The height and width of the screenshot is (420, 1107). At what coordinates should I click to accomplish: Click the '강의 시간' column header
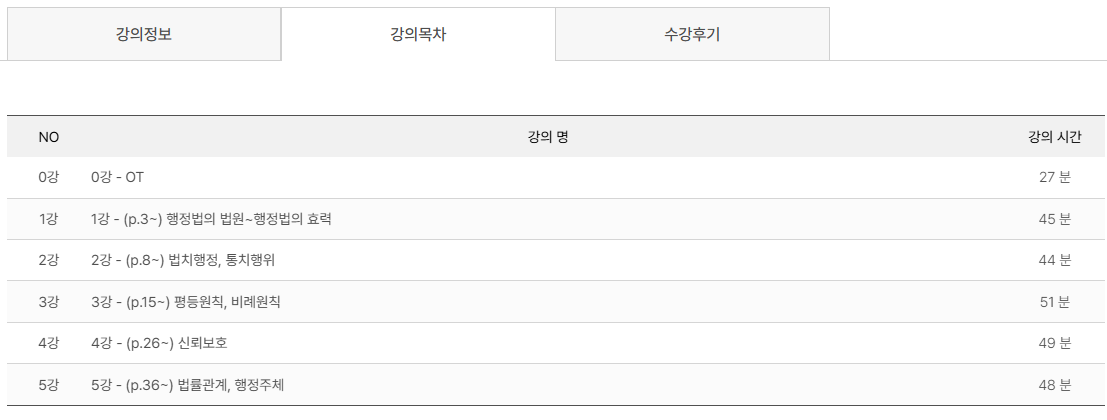click(1054, 136)
